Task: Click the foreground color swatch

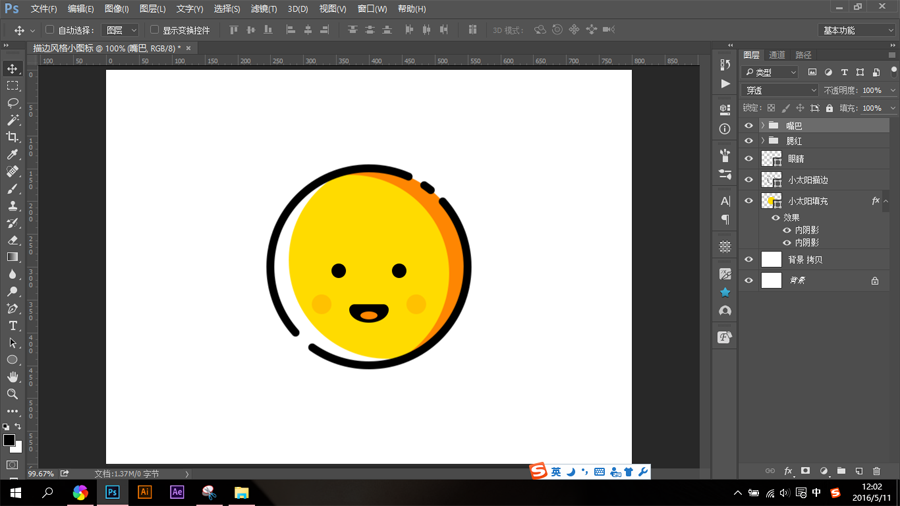Action: point(9,440)
